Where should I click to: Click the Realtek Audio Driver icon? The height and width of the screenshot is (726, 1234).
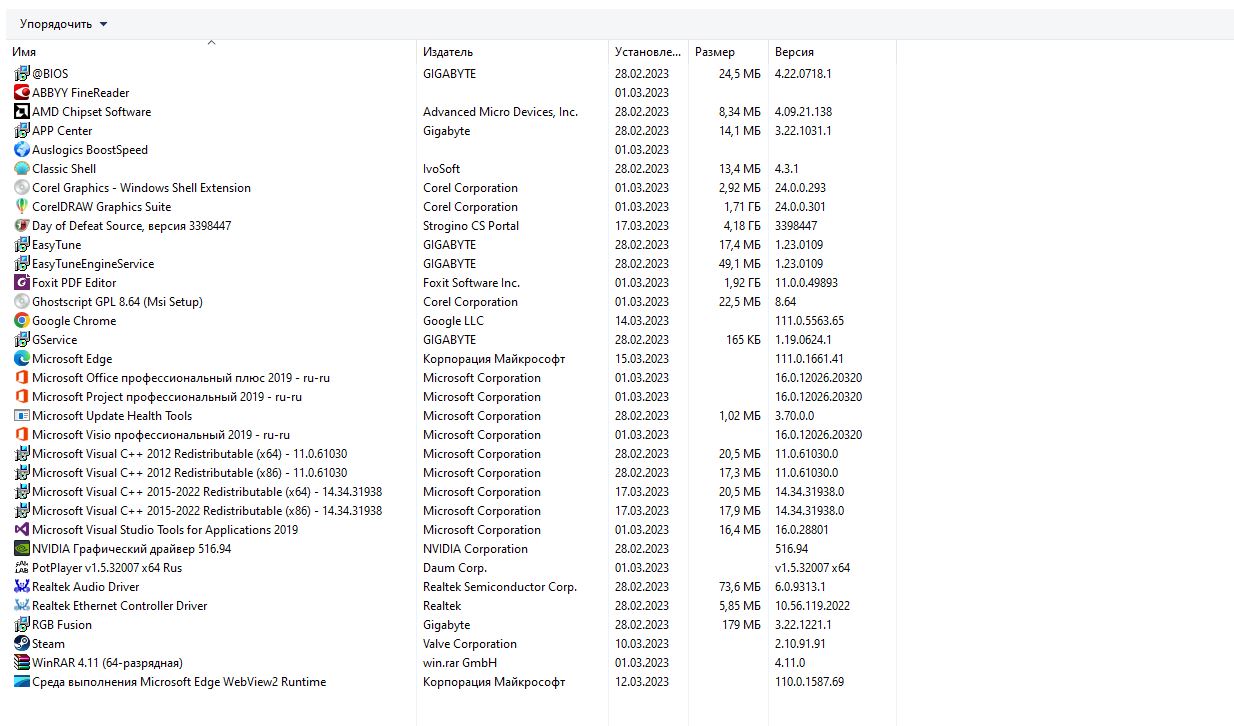click(x=22, y=586)
